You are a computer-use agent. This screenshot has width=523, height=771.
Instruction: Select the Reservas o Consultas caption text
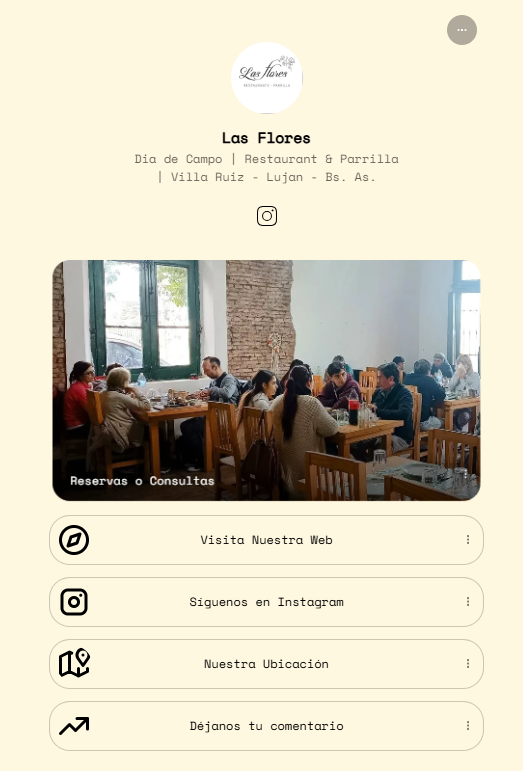142,481
